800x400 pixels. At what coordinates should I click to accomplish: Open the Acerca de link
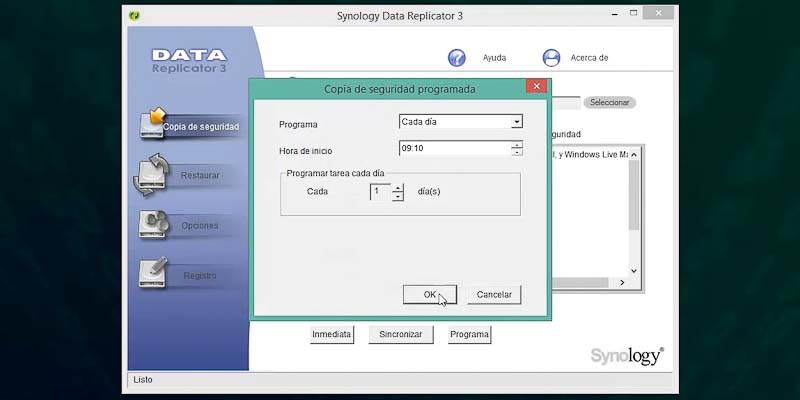click(589, 58)
